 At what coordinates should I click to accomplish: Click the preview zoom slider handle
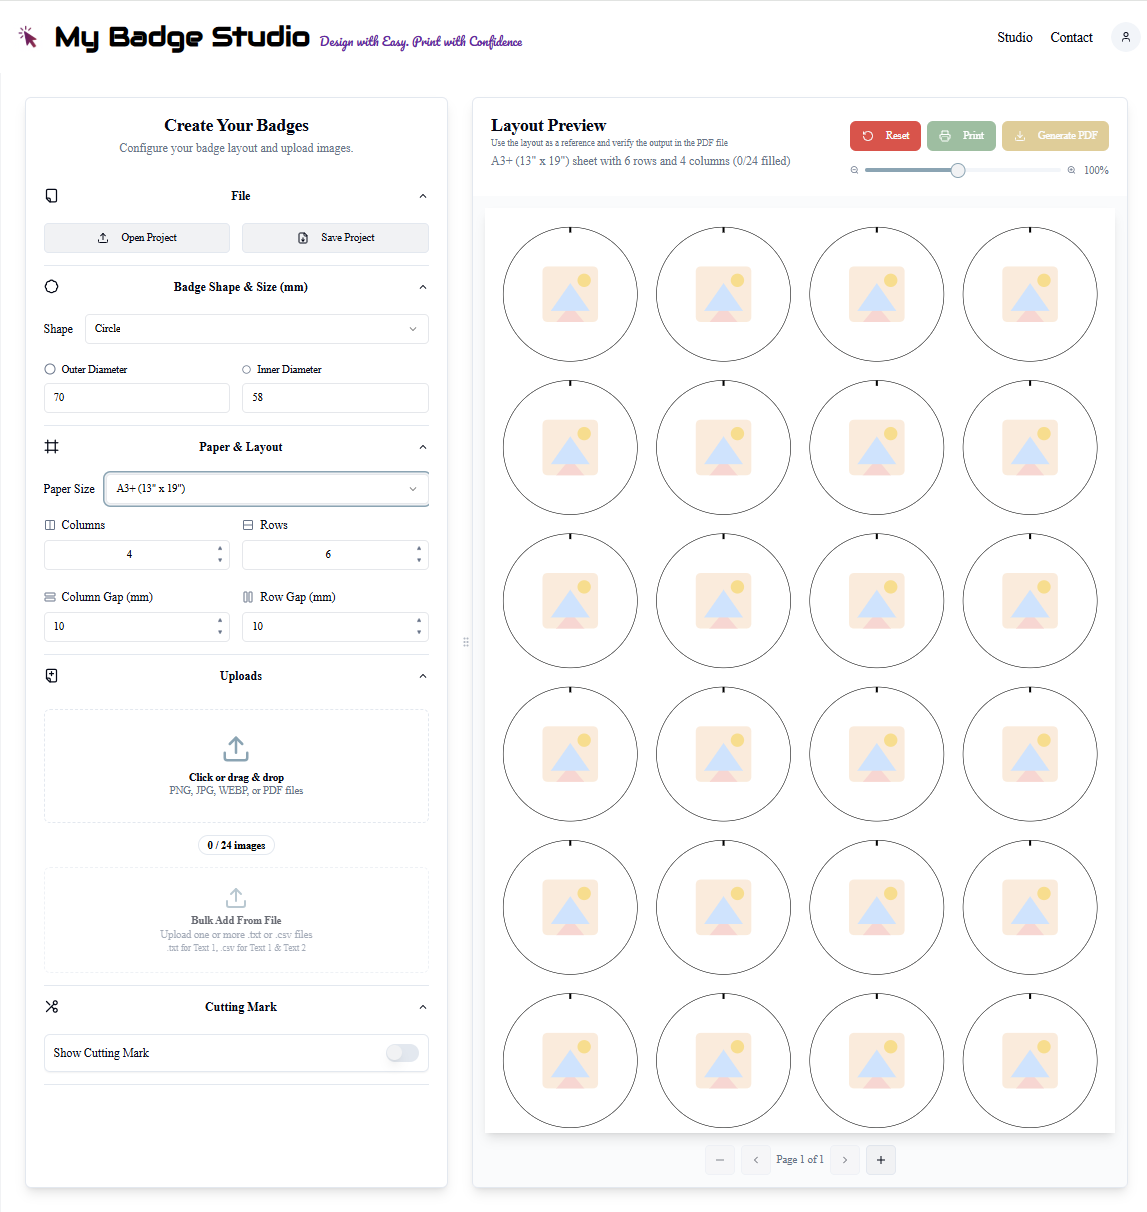[958, 170]
